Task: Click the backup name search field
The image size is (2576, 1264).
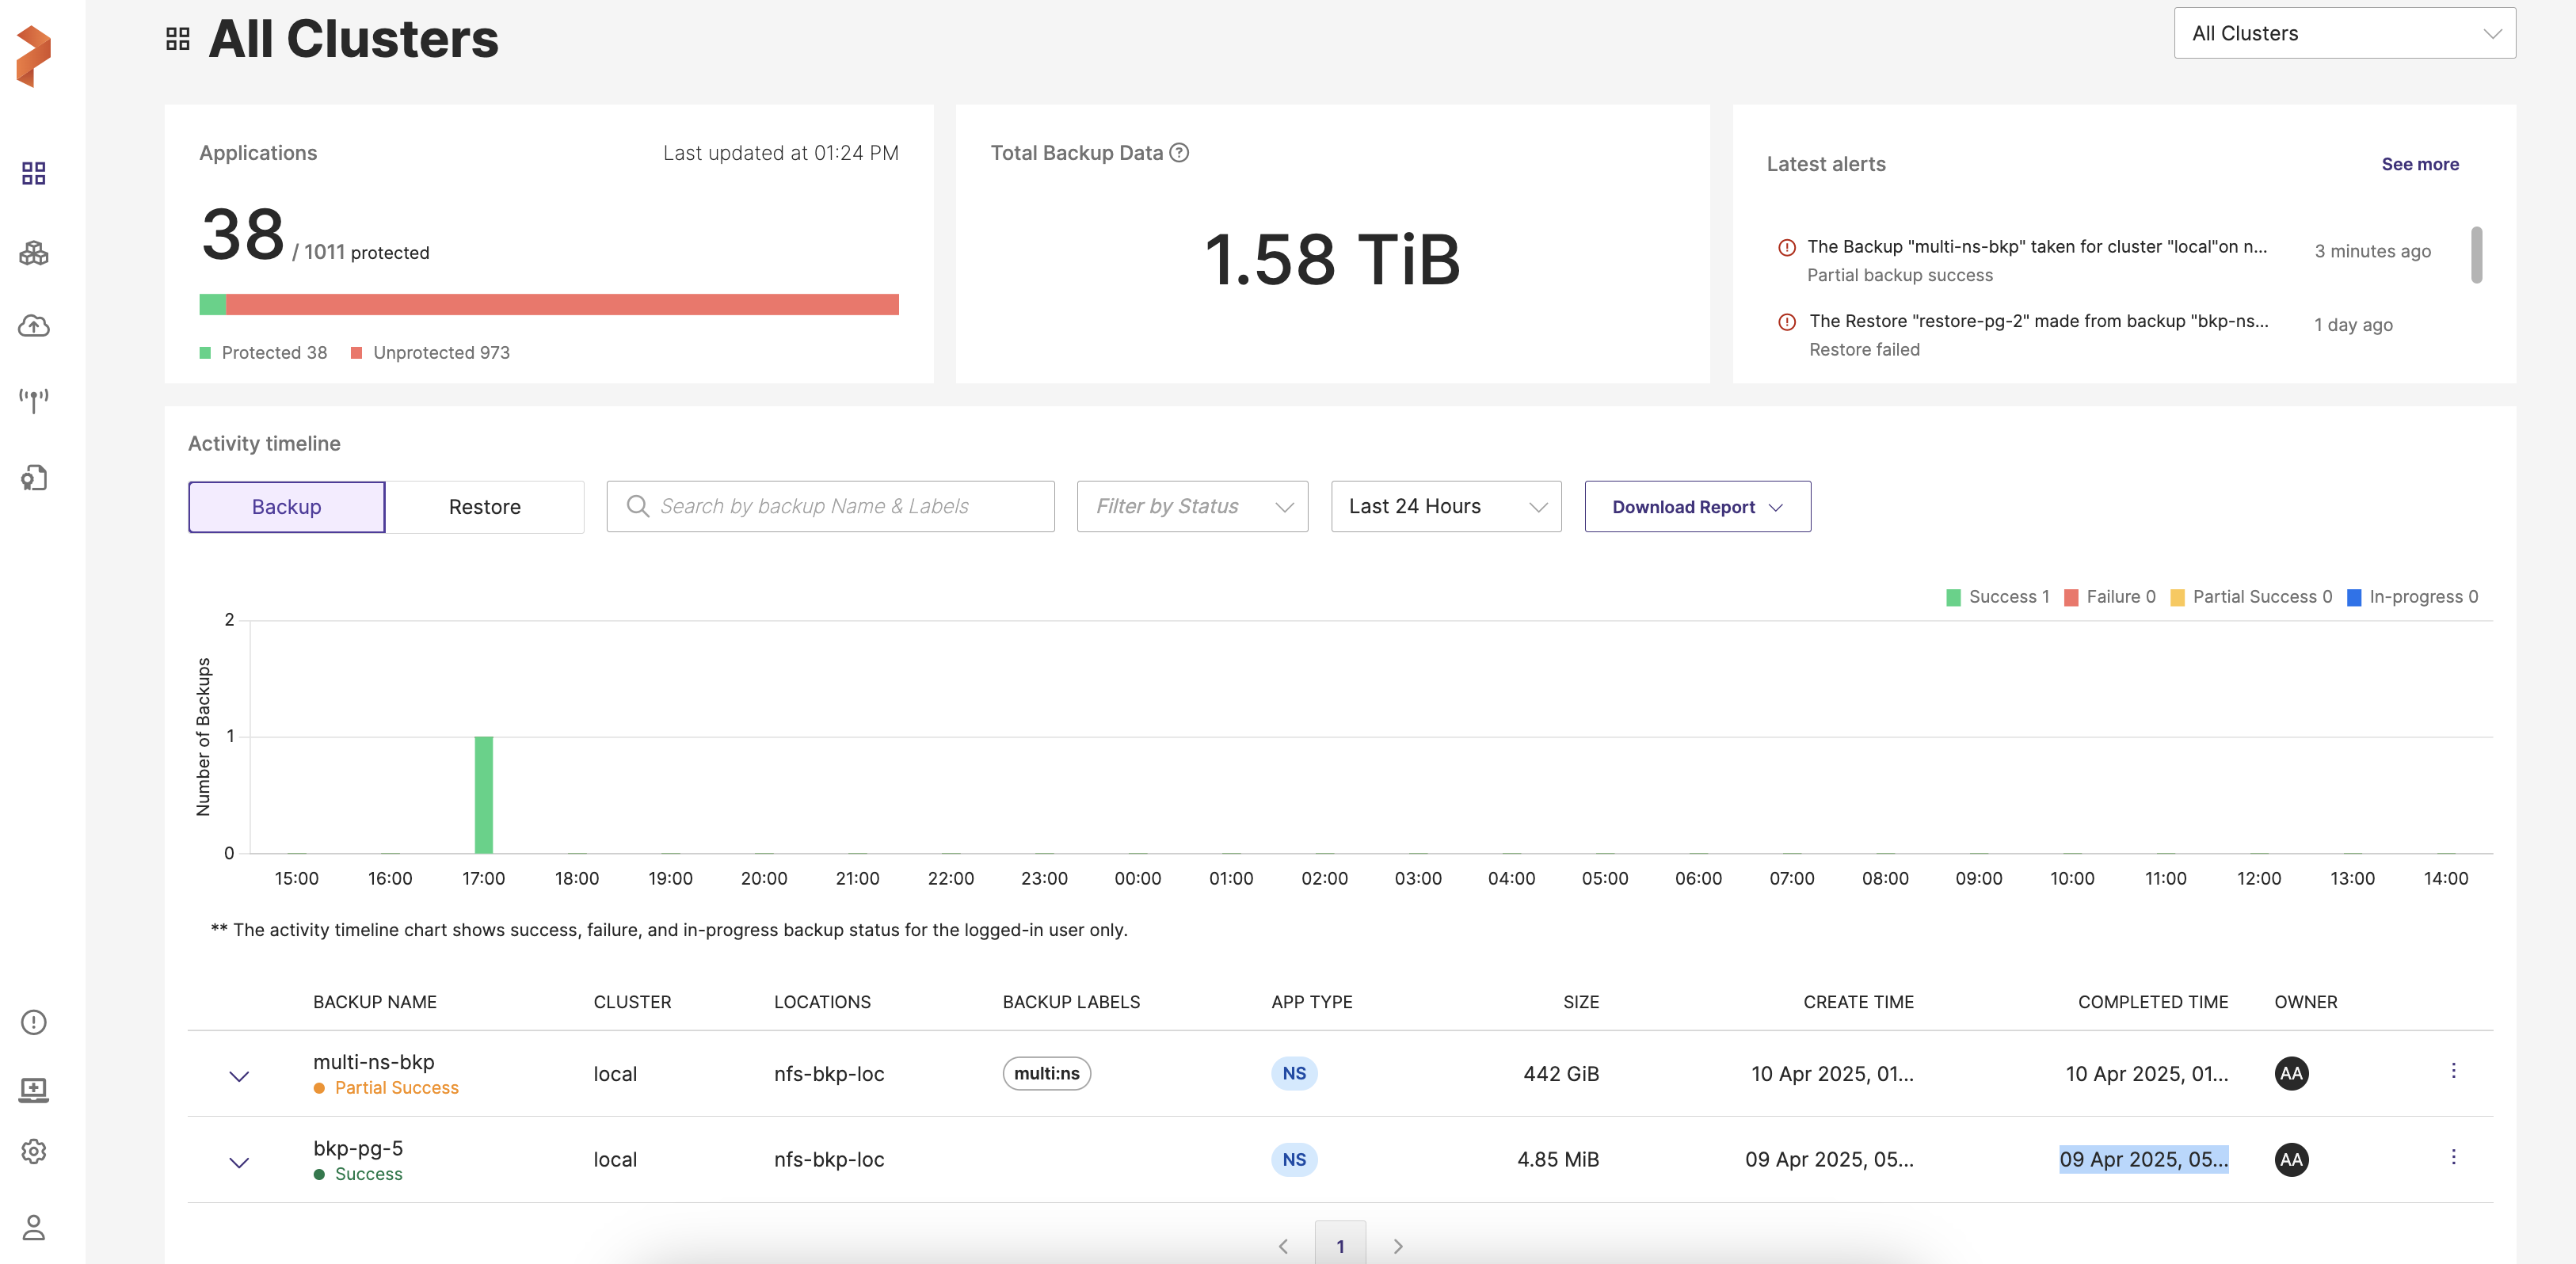Action: (830, 506)
